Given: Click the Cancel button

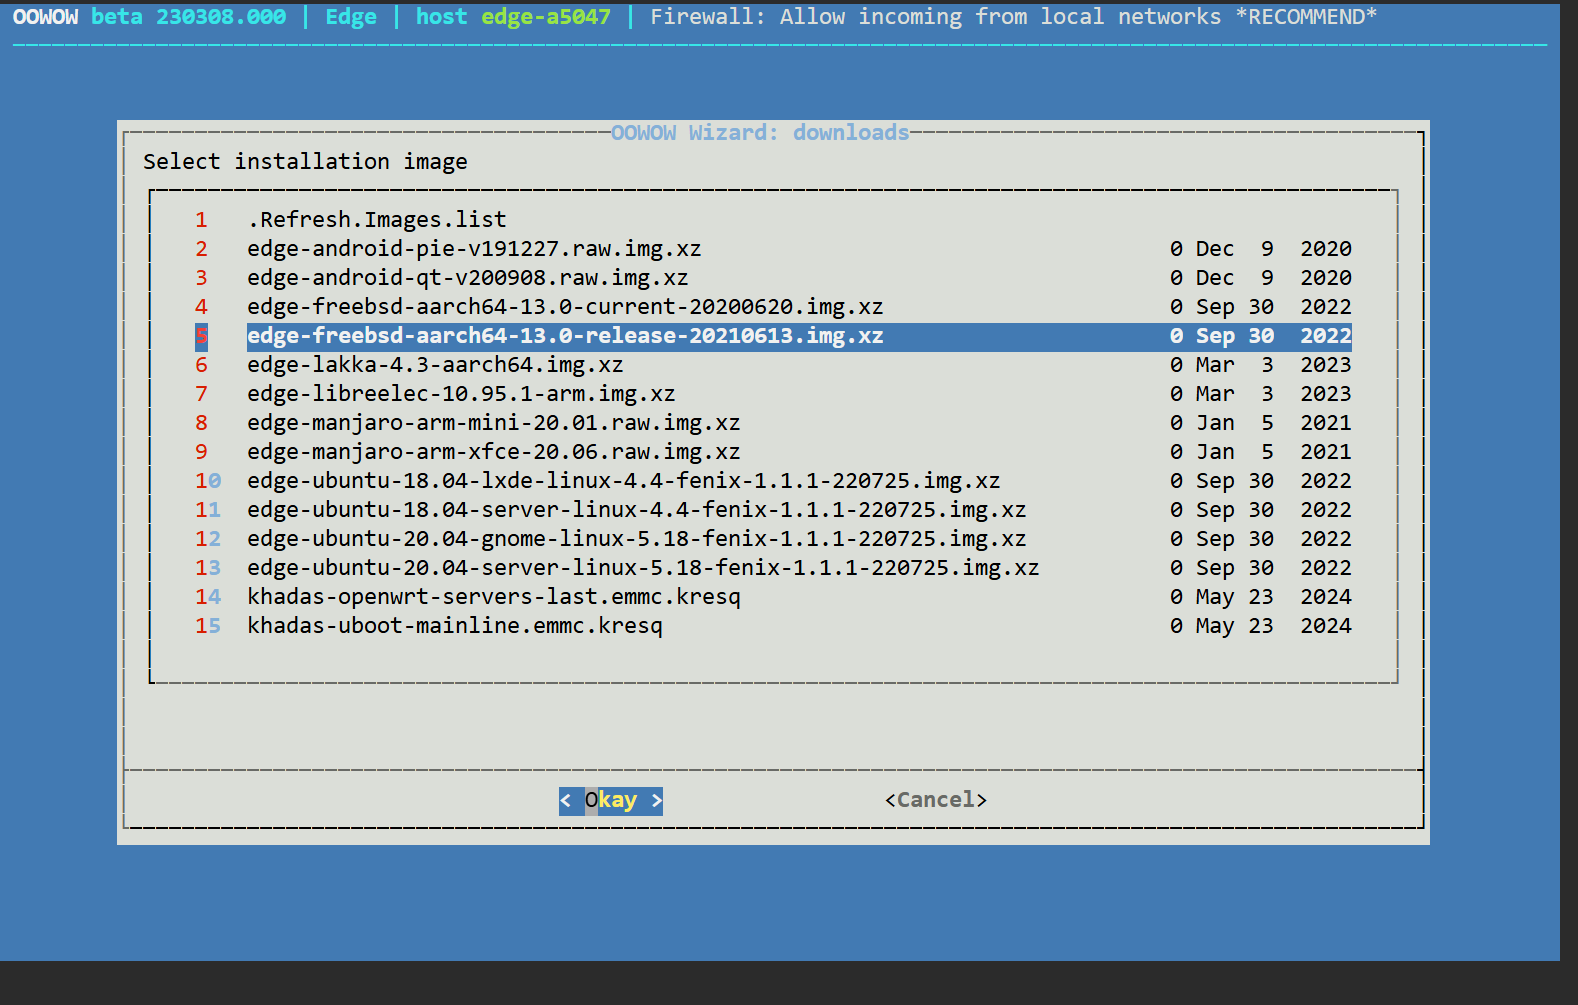Looking at the screenshot, I should click(936, 800).
